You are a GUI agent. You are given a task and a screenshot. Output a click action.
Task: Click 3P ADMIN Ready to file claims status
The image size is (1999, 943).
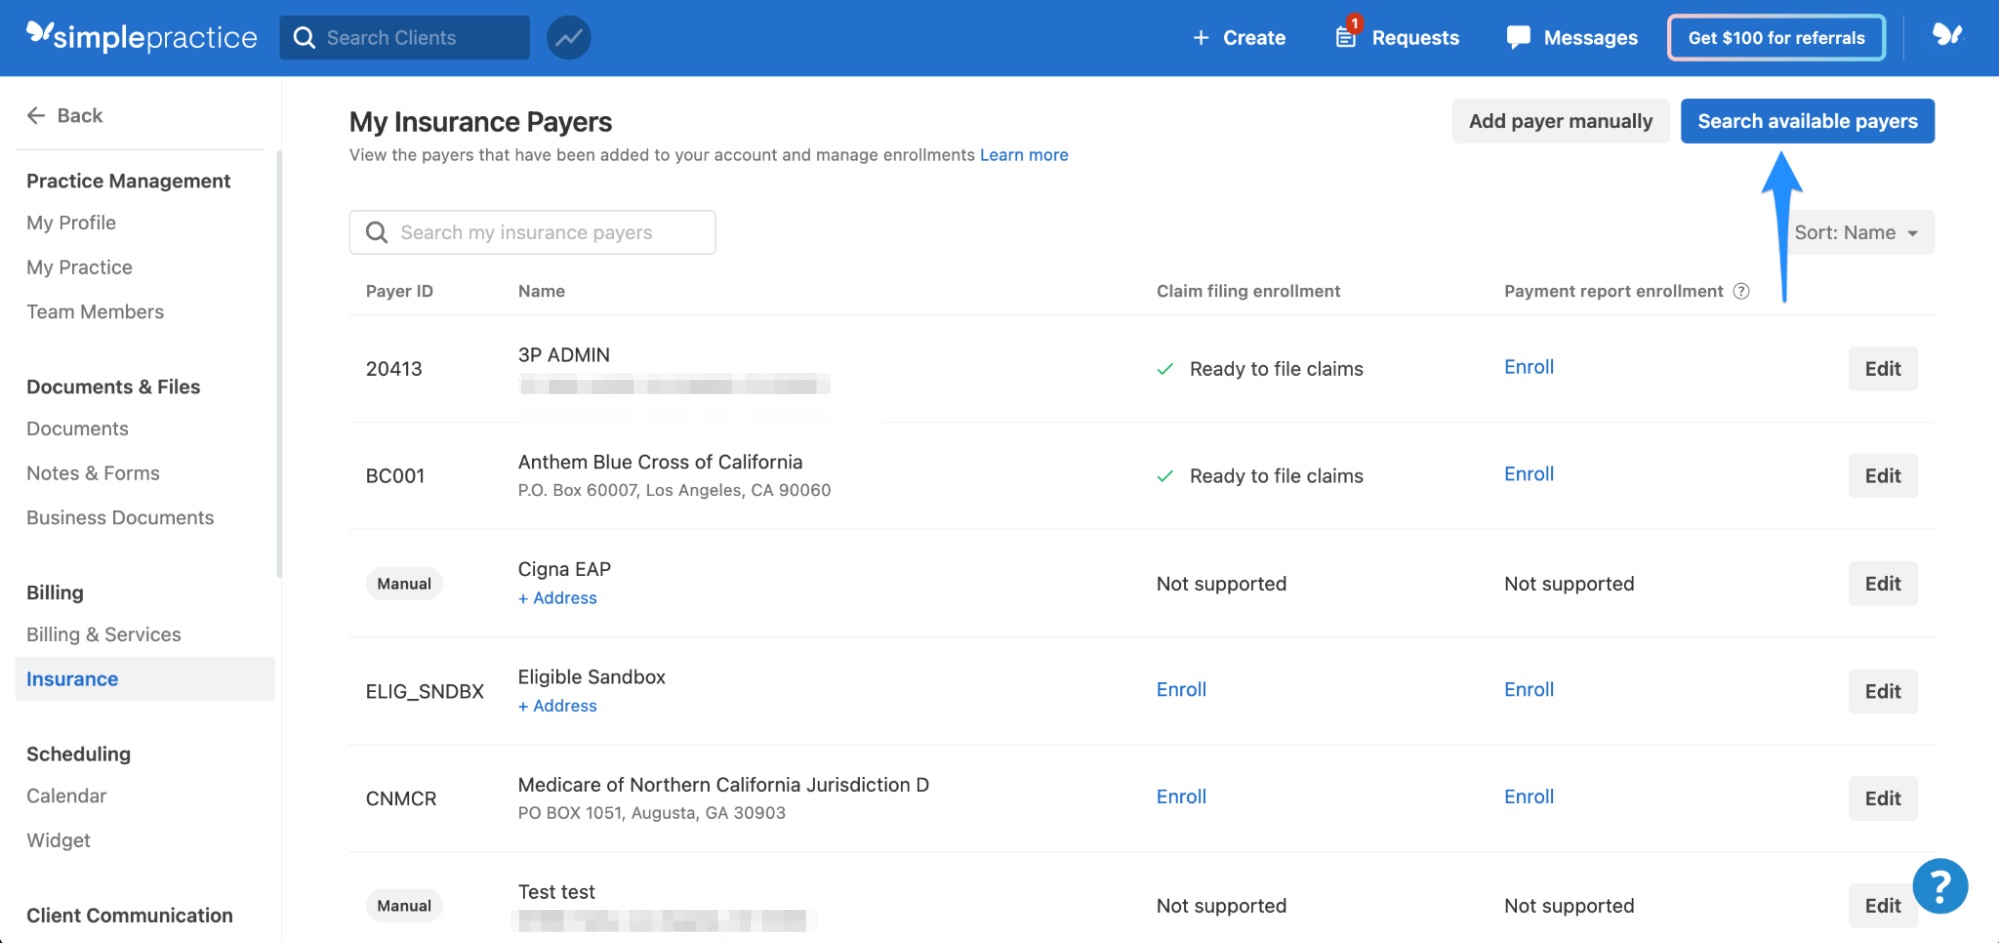pos(1260,369)
